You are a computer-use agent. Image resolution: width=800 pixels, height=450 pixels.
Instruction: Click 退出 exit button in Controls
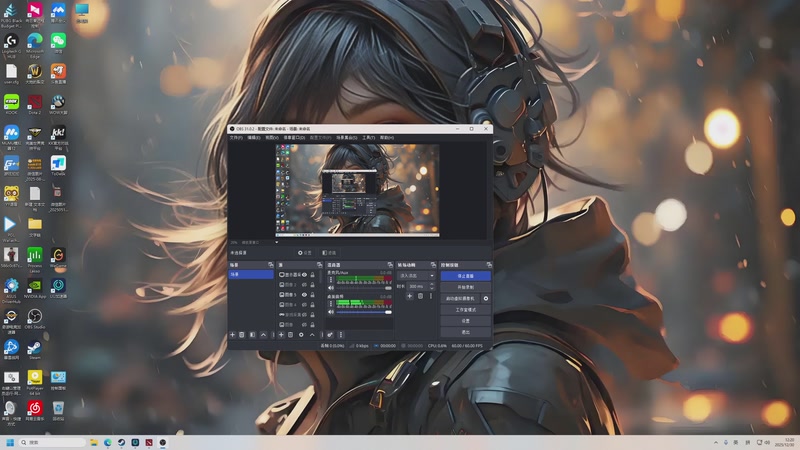tap(465, 332)
